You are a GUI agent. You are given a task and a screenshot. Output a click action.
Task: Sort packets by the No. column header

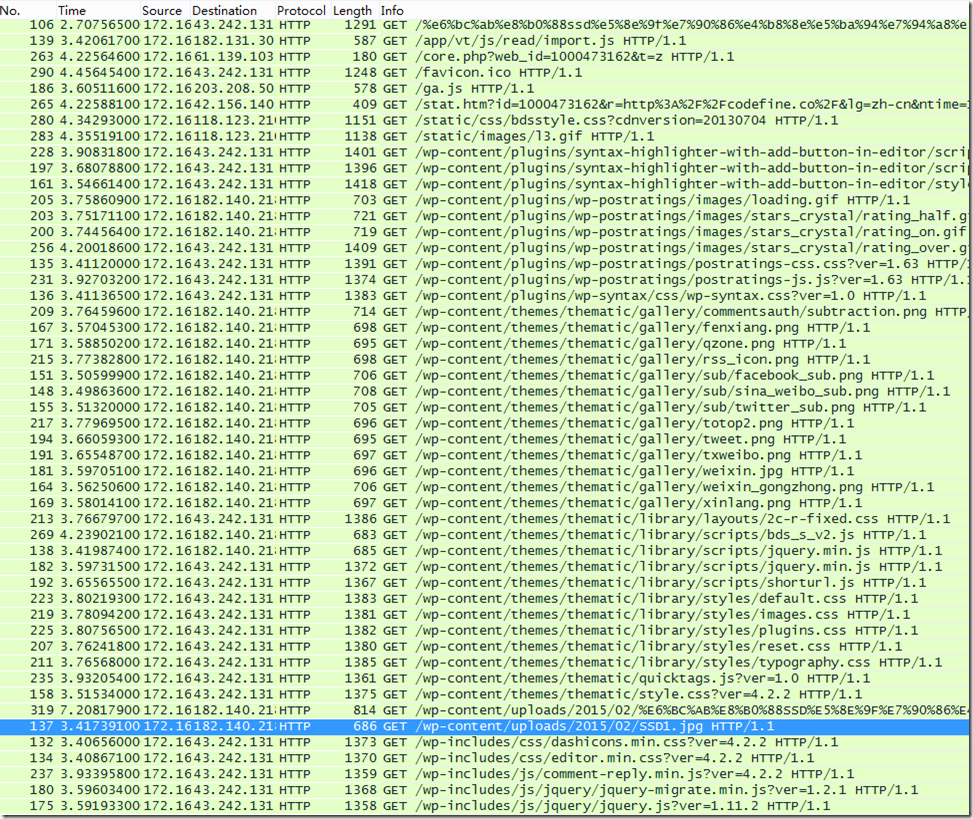tap(12, 10)
